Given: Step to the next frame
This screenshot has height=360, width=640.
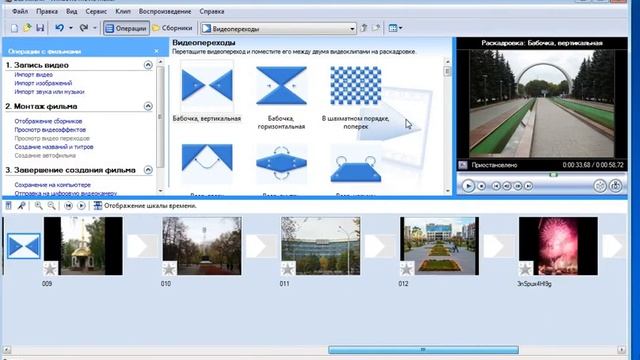Looking at the screenshot, I should click(x=518, y=186).
